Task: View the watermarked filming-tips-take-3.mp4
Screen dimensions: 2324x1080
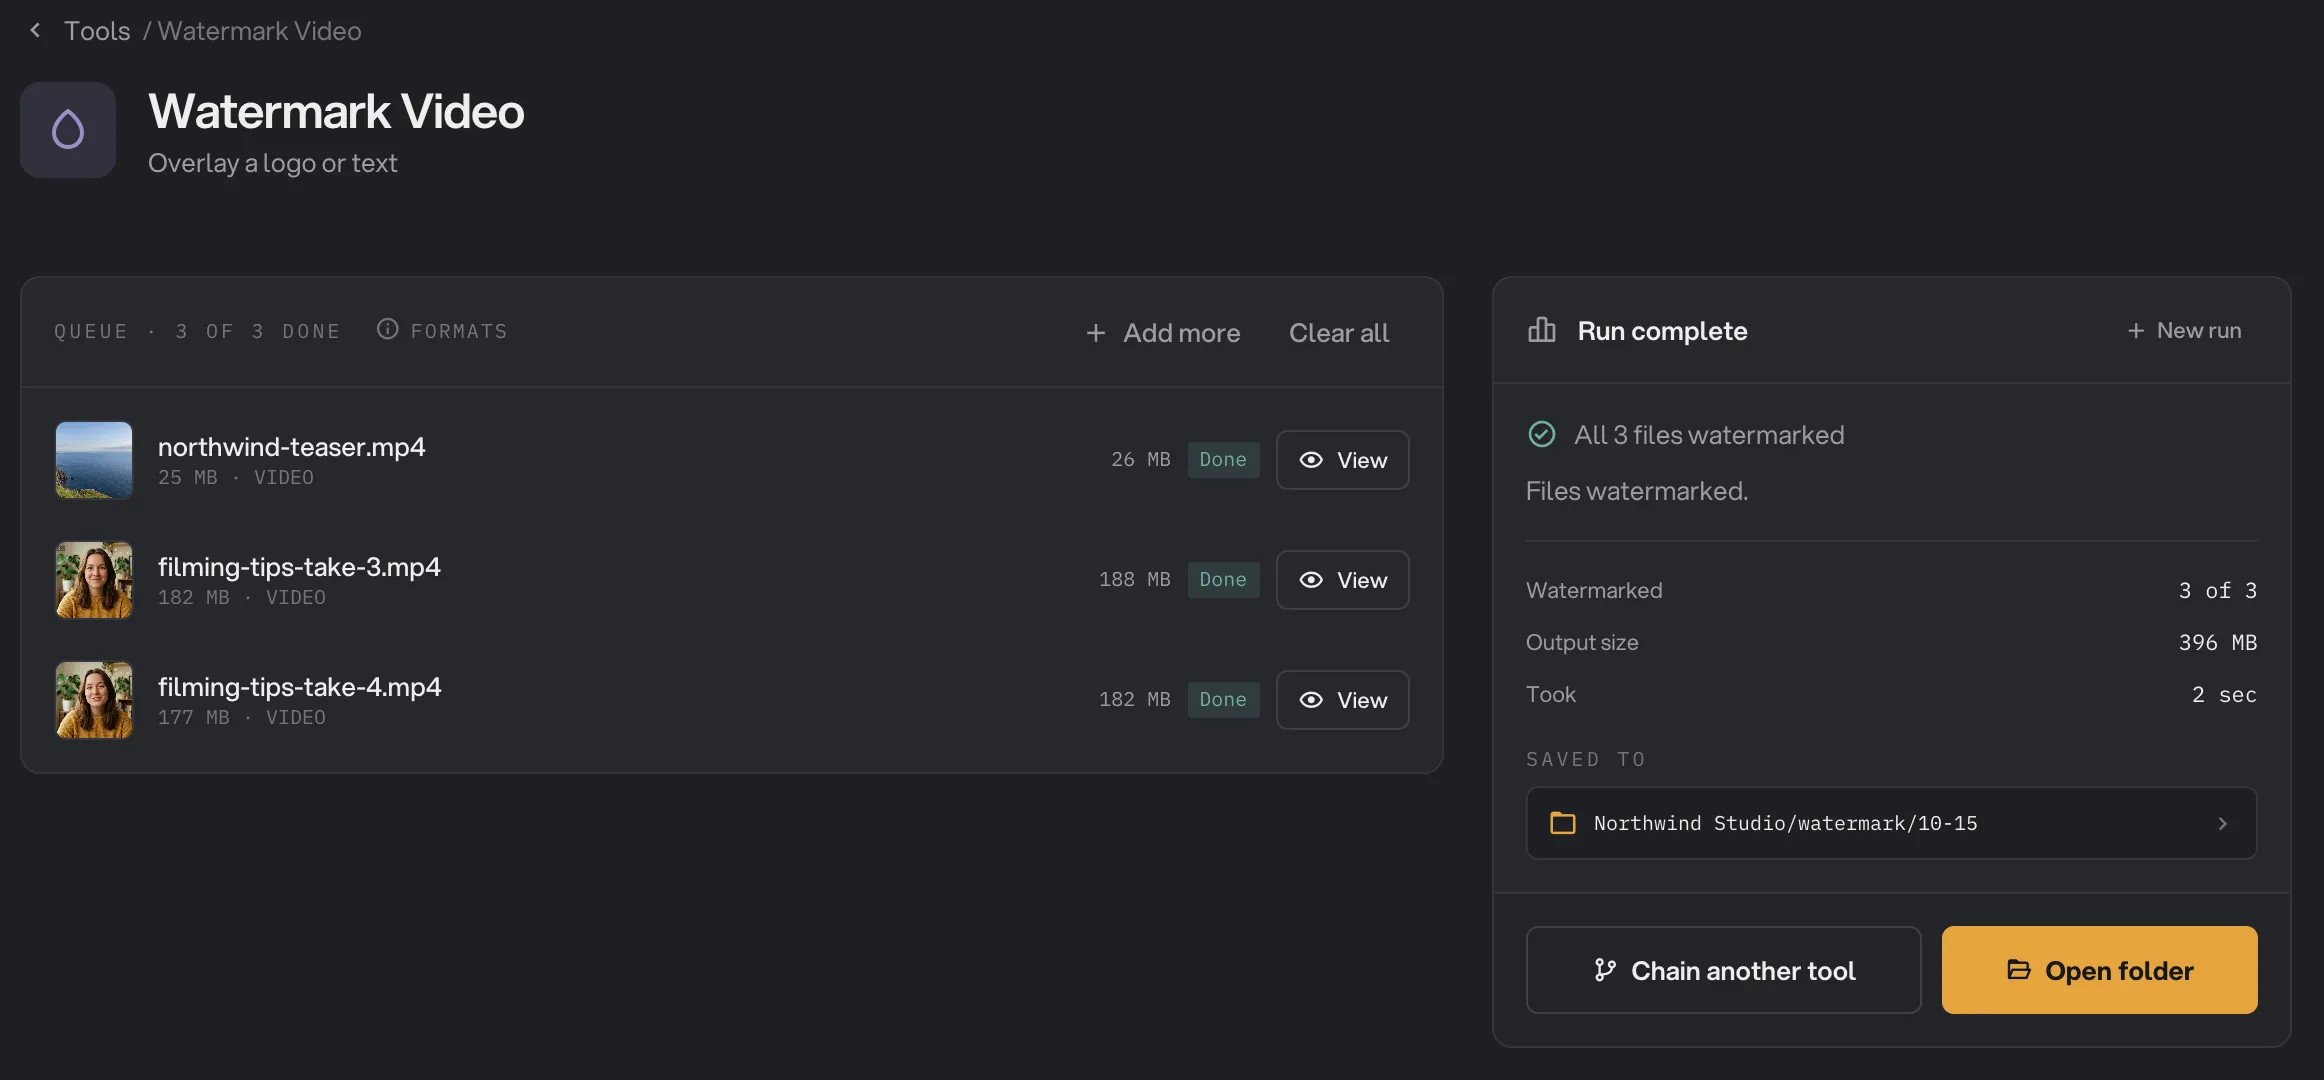Action: [1343, 580]
